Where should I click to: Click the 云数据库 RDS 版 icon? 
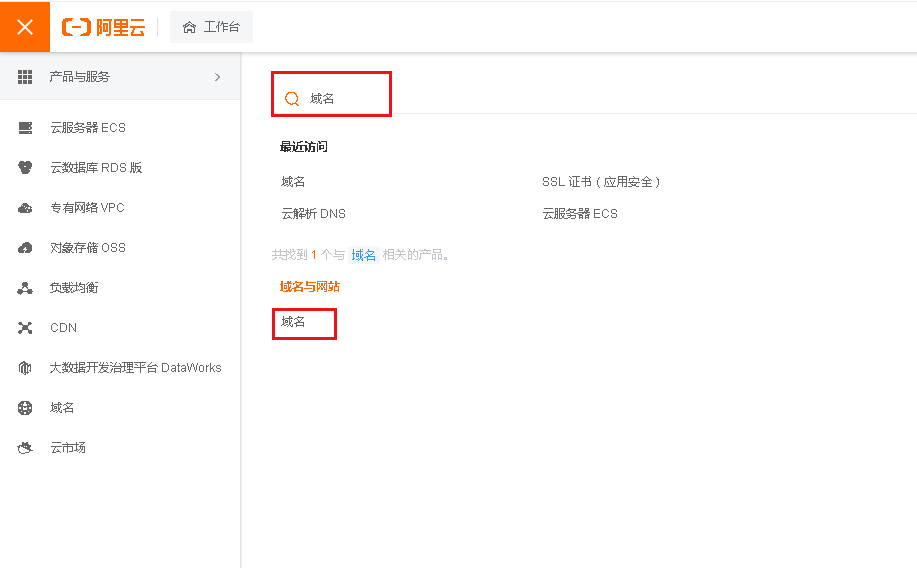tap(25, 167)
